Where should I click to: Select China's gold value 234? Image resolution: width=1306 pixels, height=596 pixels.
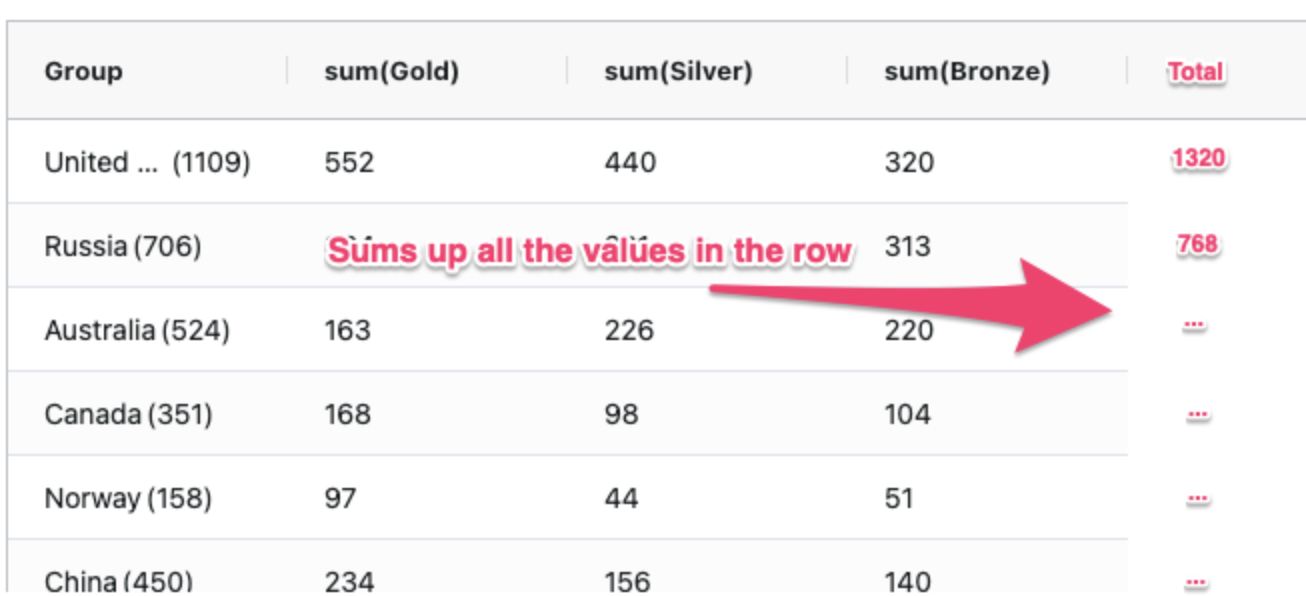coord(349,580)
